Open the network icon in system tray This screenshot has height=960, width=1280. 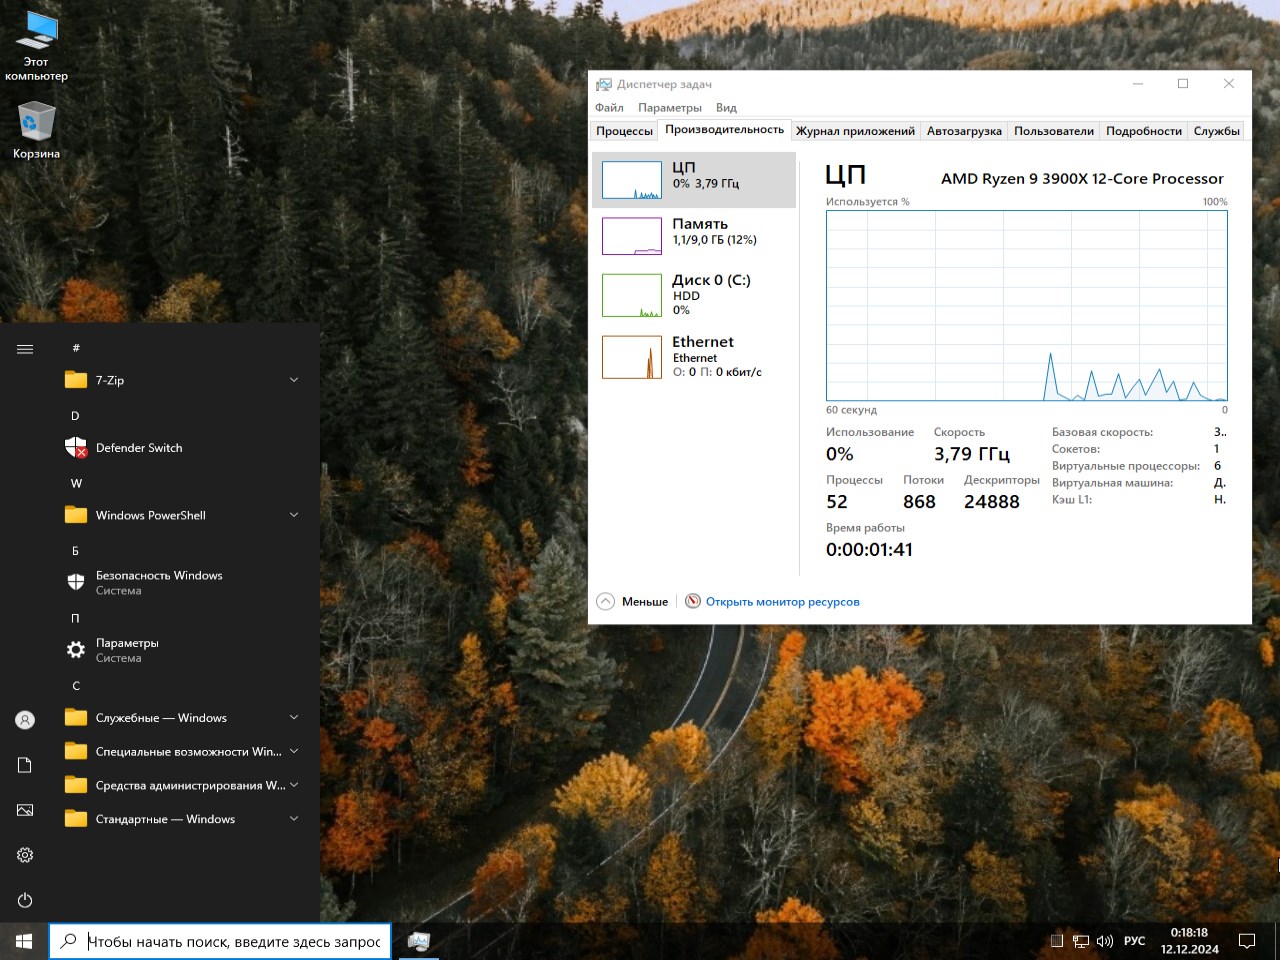(1081, 941)
